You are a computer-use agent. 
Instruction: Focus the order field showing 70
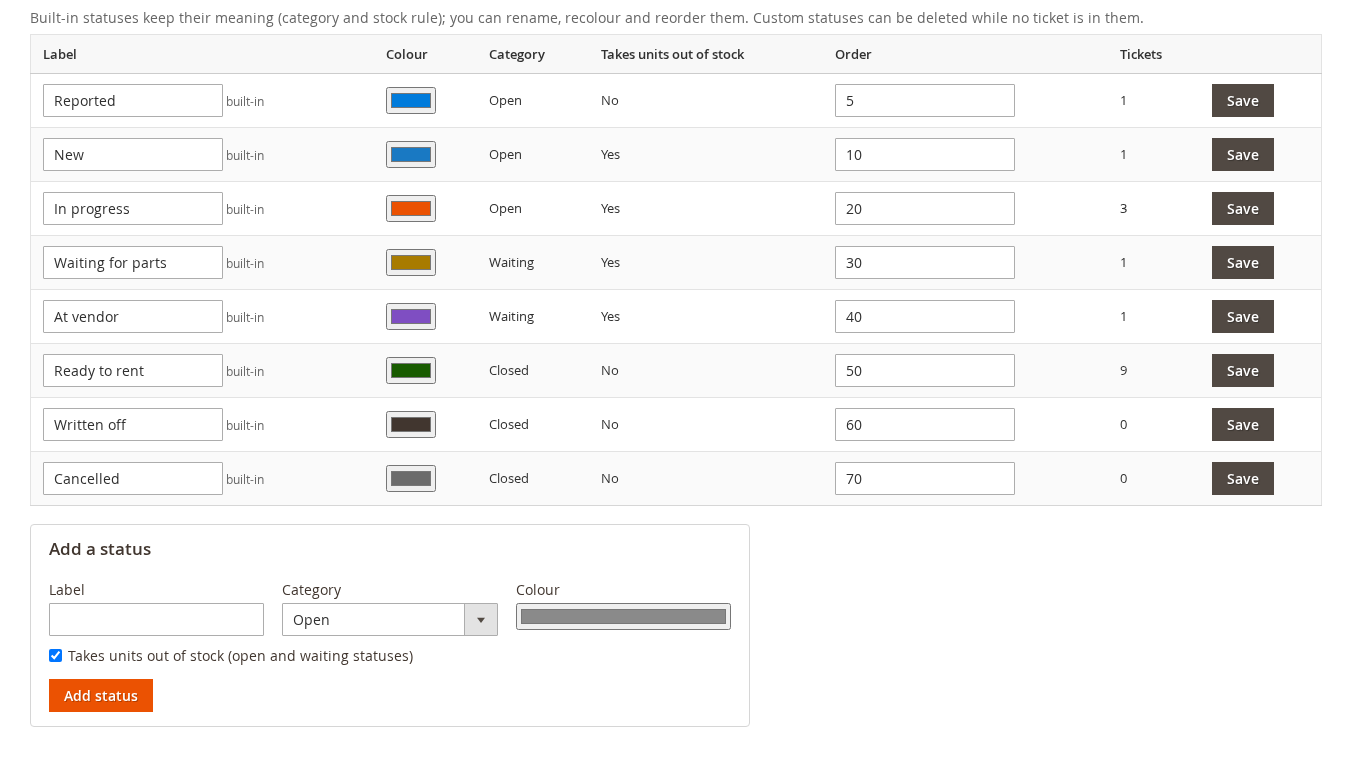coord(925,479)
